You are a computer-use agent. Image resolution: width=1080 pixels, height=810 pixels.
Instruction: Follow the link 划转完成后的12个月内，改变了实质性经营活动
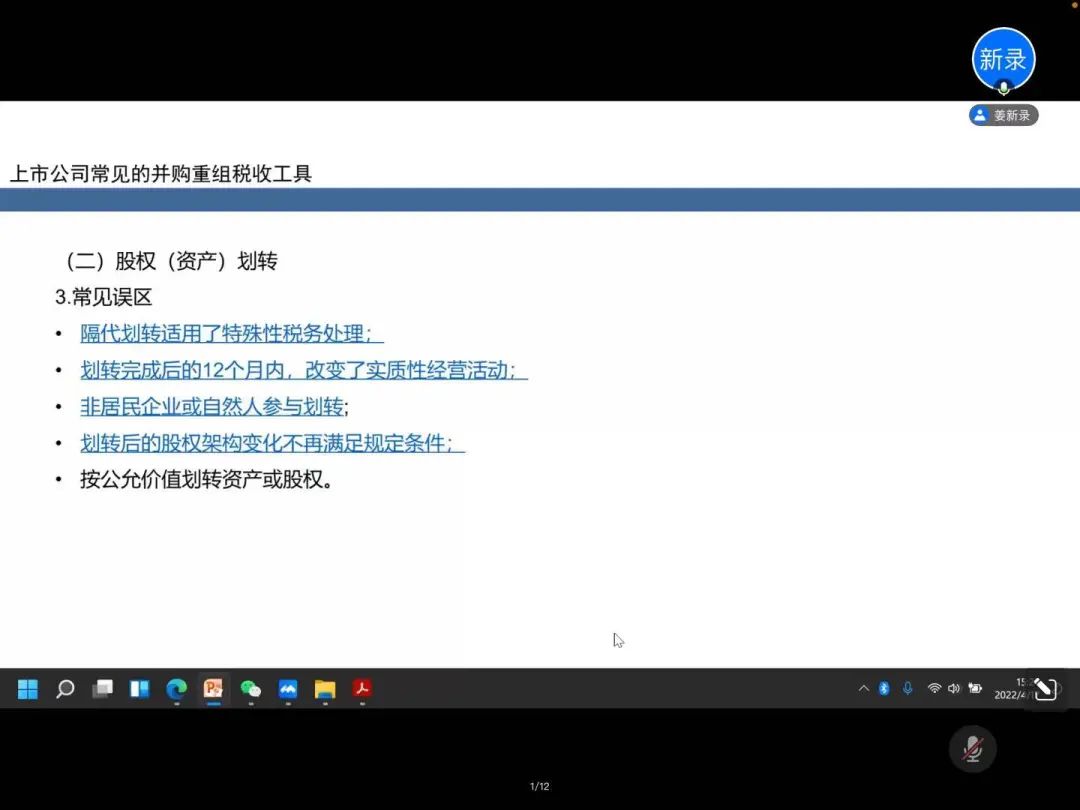(x=302, y=371)
